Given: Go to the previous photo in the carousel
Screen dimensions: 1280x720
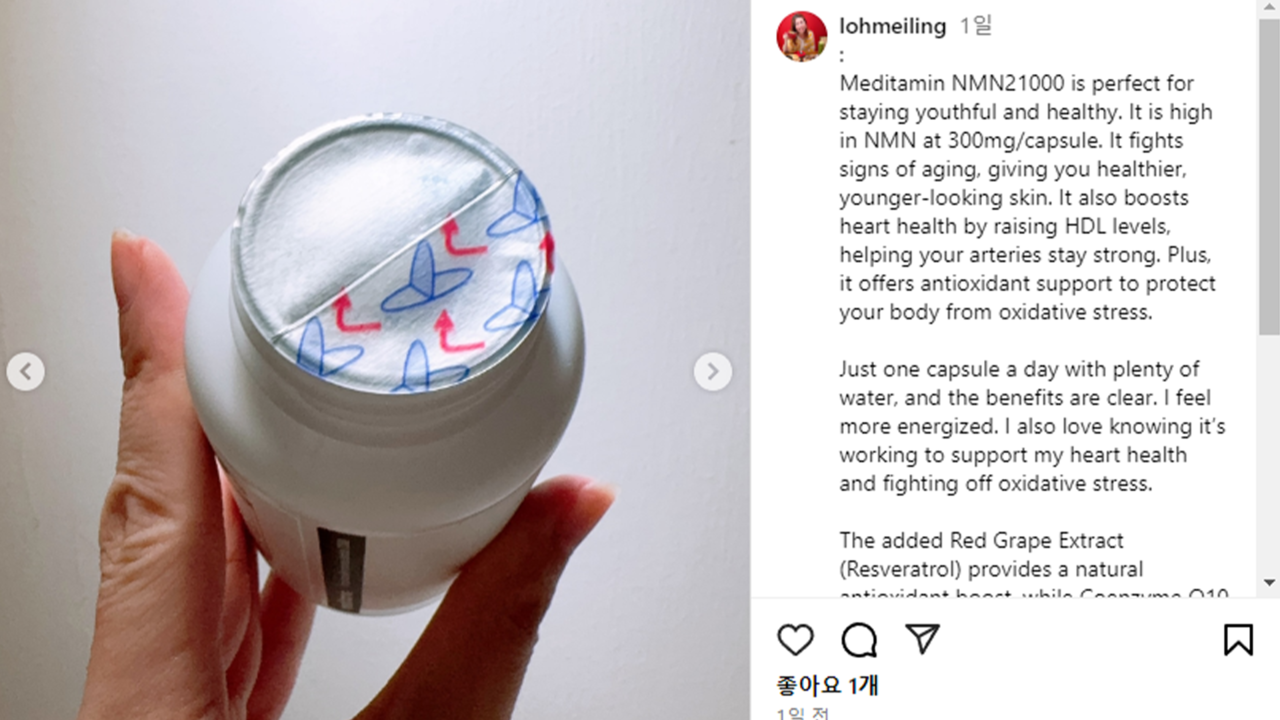Looking at the screenshot, I should (25, 372).
